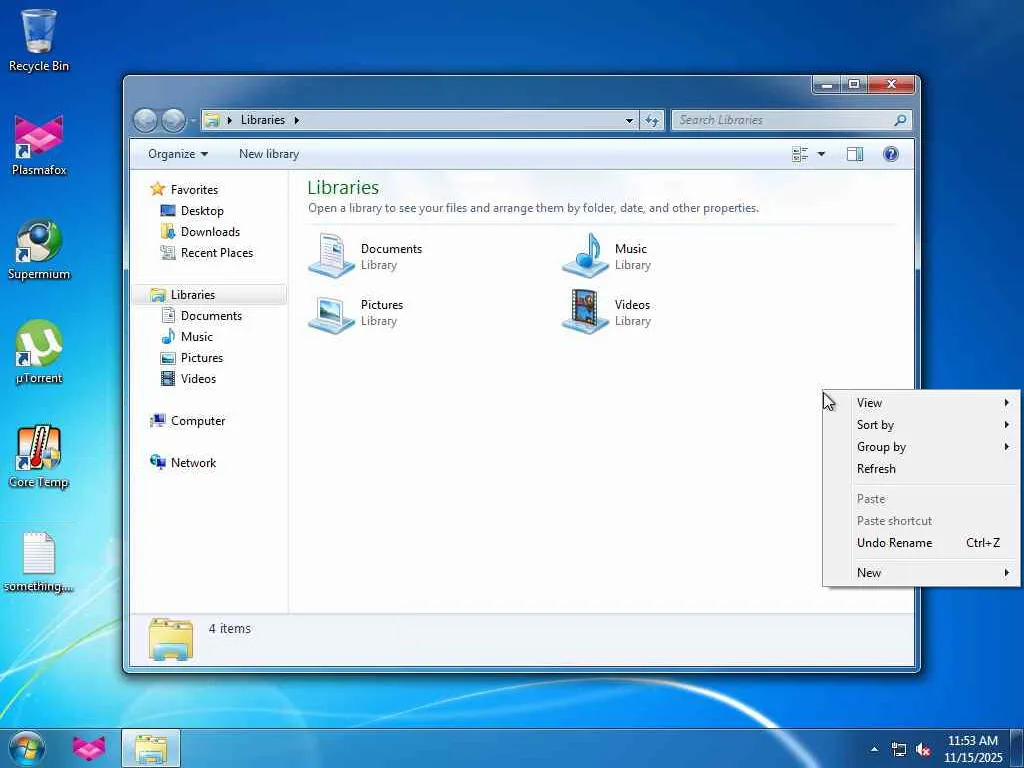Screen dimensions: 1024x768
Task: Open the Start menu orb
Action: tap(27, 748)
